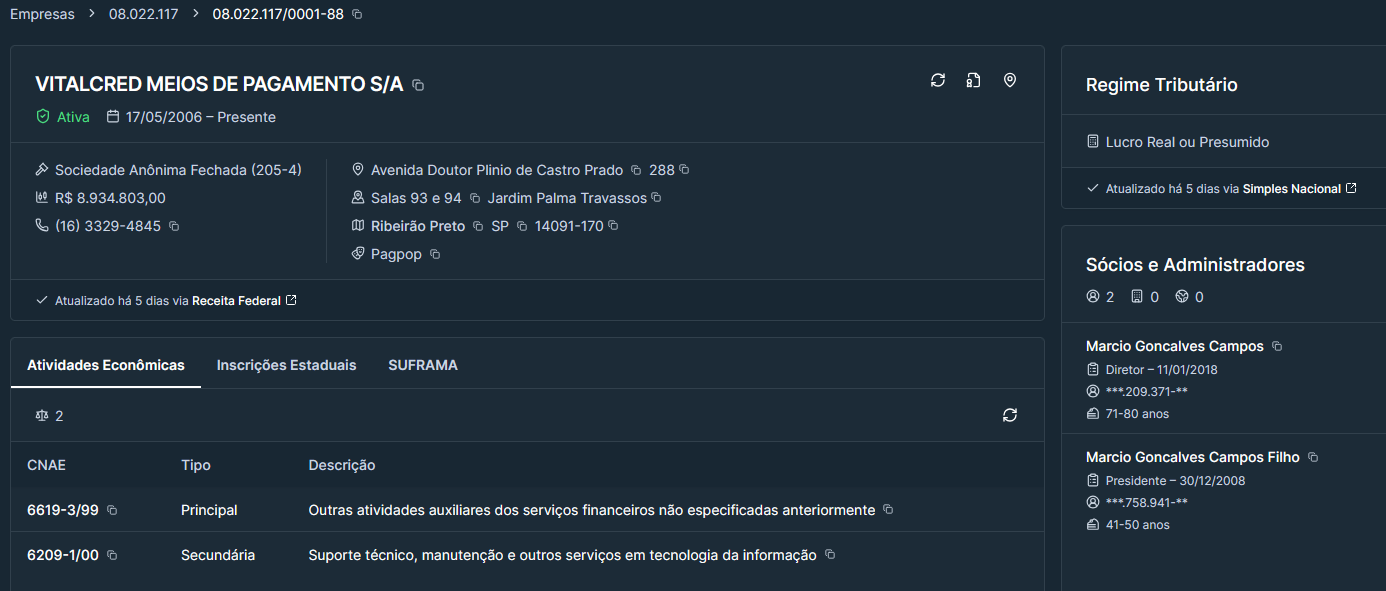Image resolution: width=1386 pixels, height=591 pixels.
Task: Open the SUFRAMA tab
Action: coord(422,365)
